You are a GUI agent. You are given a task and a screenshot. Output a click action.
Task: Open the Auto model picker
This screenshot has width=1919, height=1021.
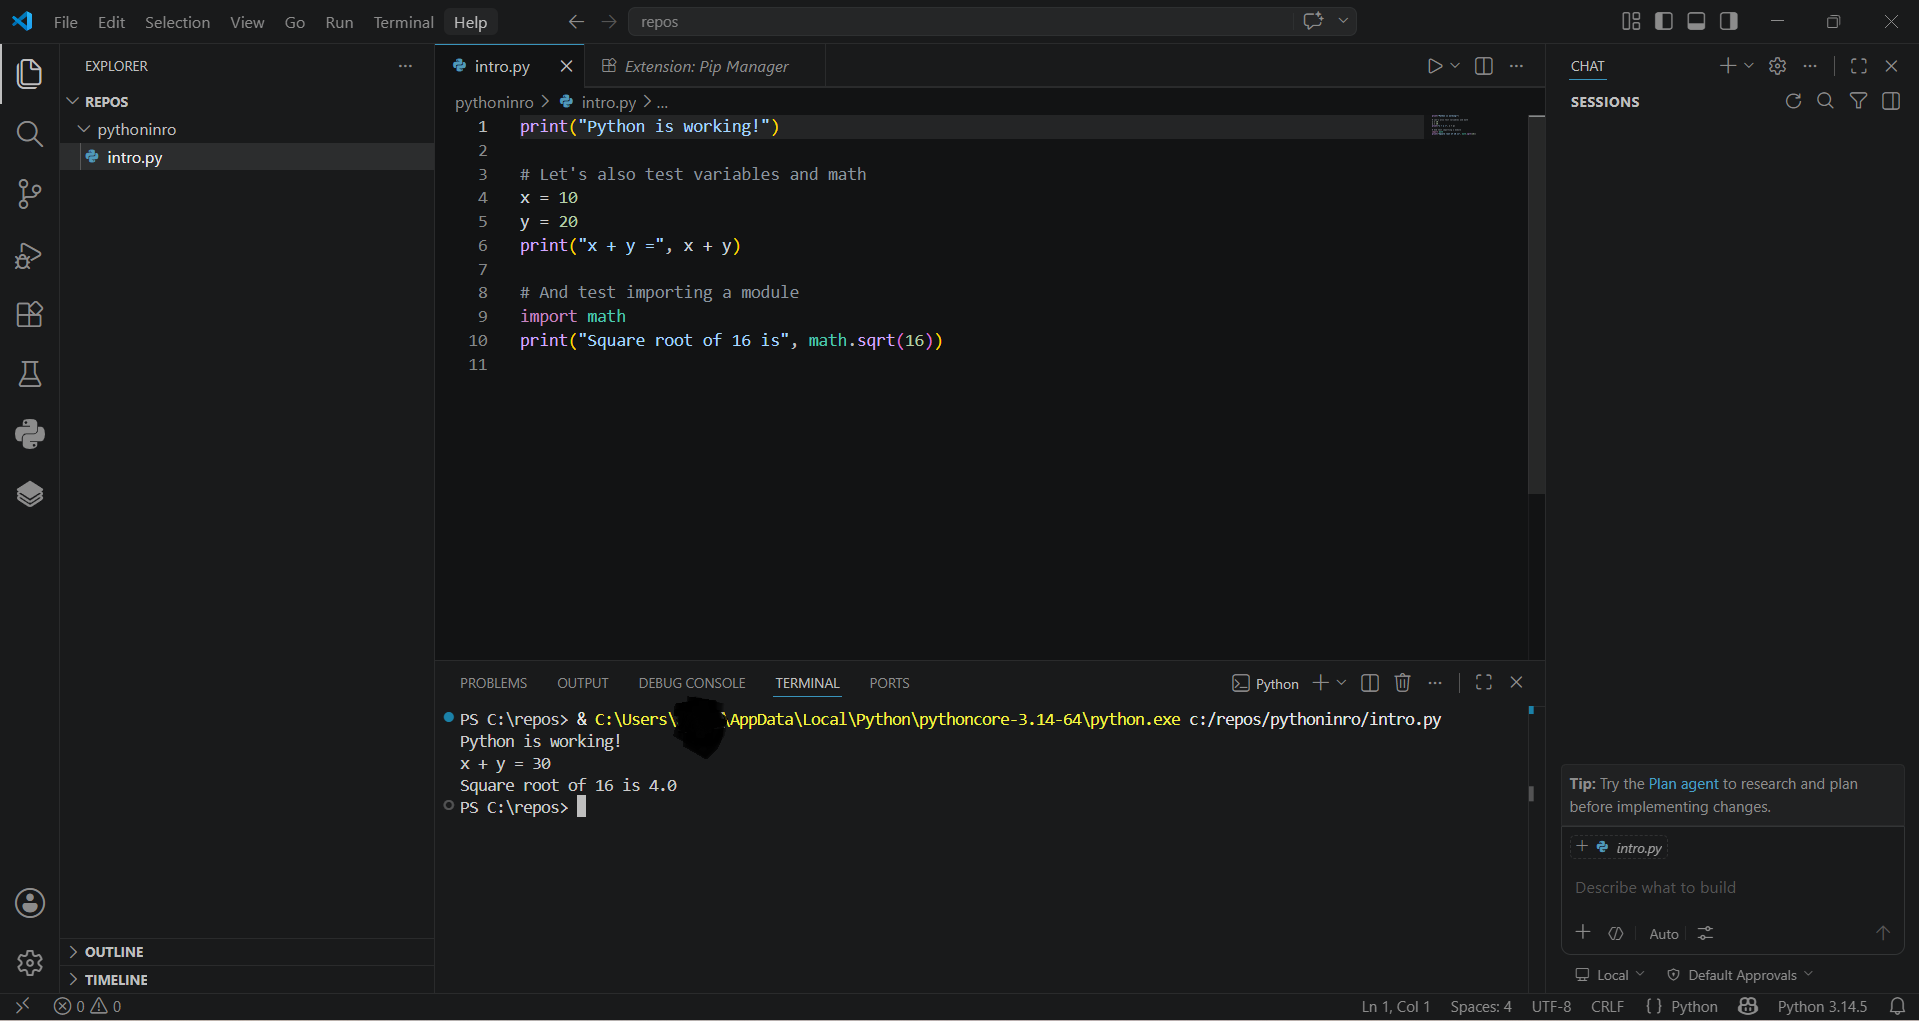(1664, 934)
